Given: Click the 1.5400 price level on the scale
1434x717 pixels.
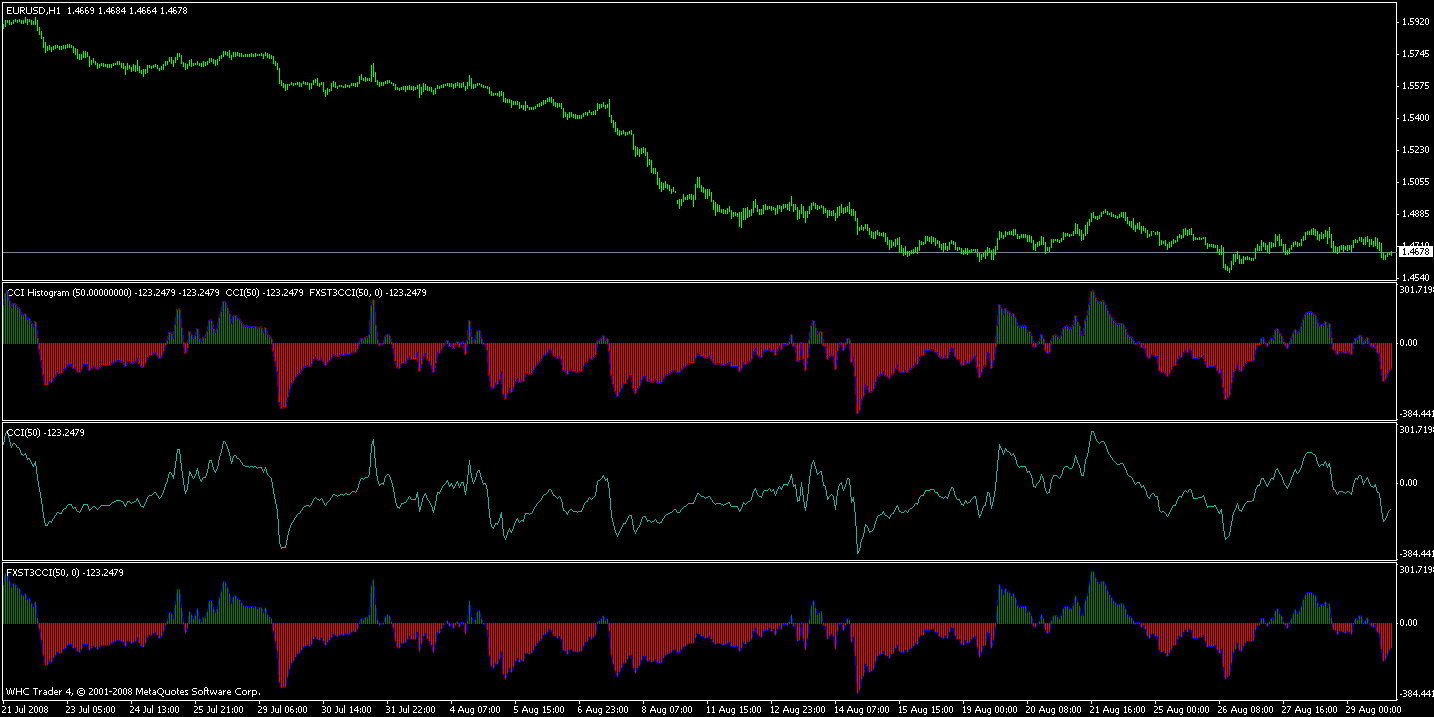Looking at the screenshot, I should [x=1414, y=117].
